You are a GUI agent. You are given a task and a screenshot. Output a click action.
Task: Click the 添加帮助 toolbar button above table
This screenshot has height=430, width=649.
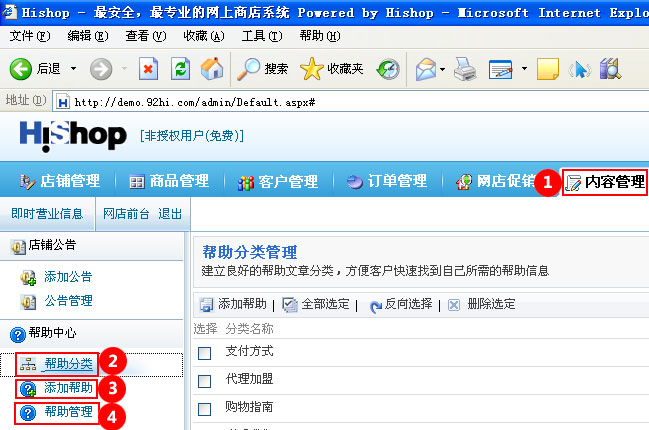(x=233, y=305)
